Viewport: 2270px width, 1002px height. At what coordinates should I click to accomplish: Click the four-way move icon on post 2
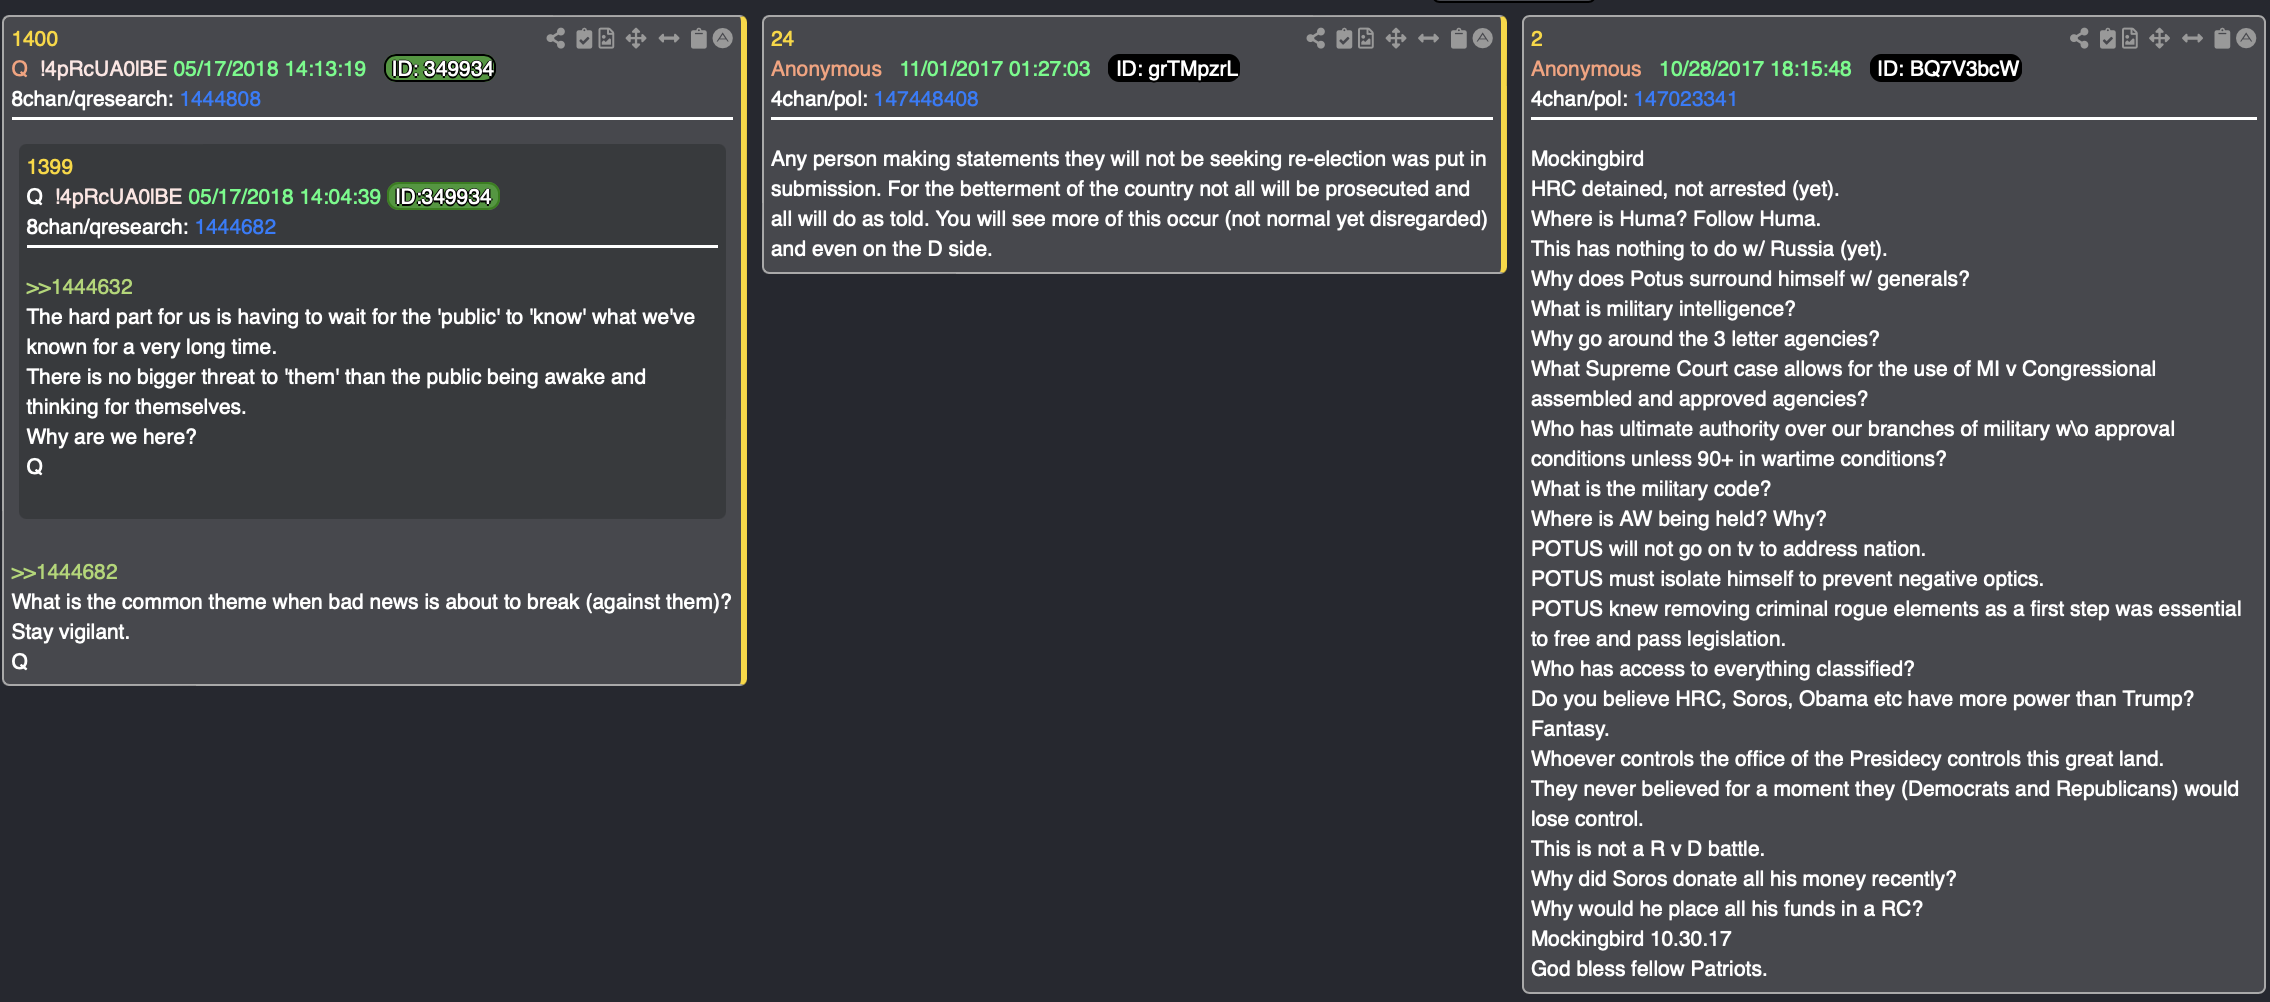pos(2160,38)
